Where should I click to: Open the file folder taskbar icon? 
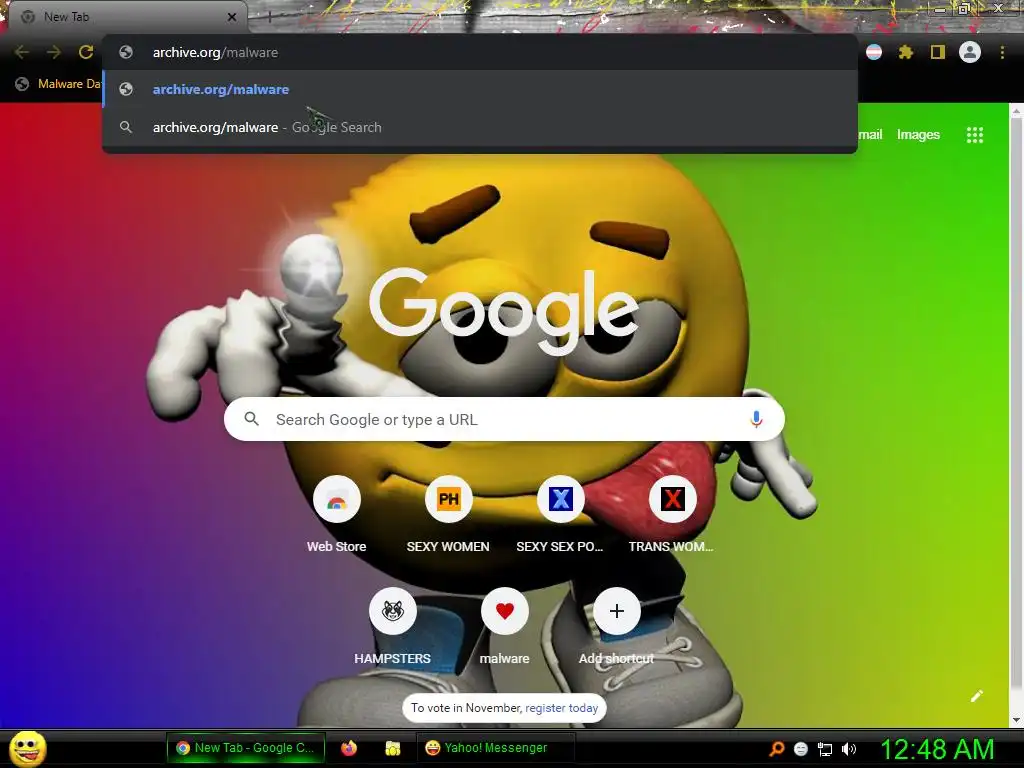coord(392,748)
